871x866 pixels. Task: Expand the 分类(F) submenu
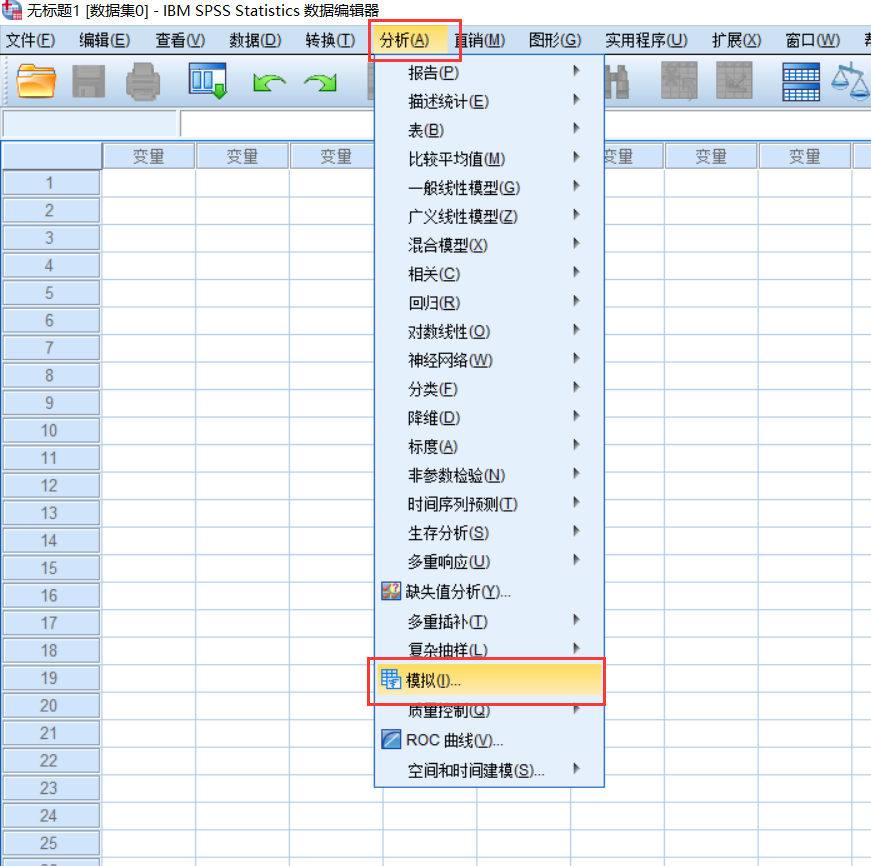[x=489, y=389]
